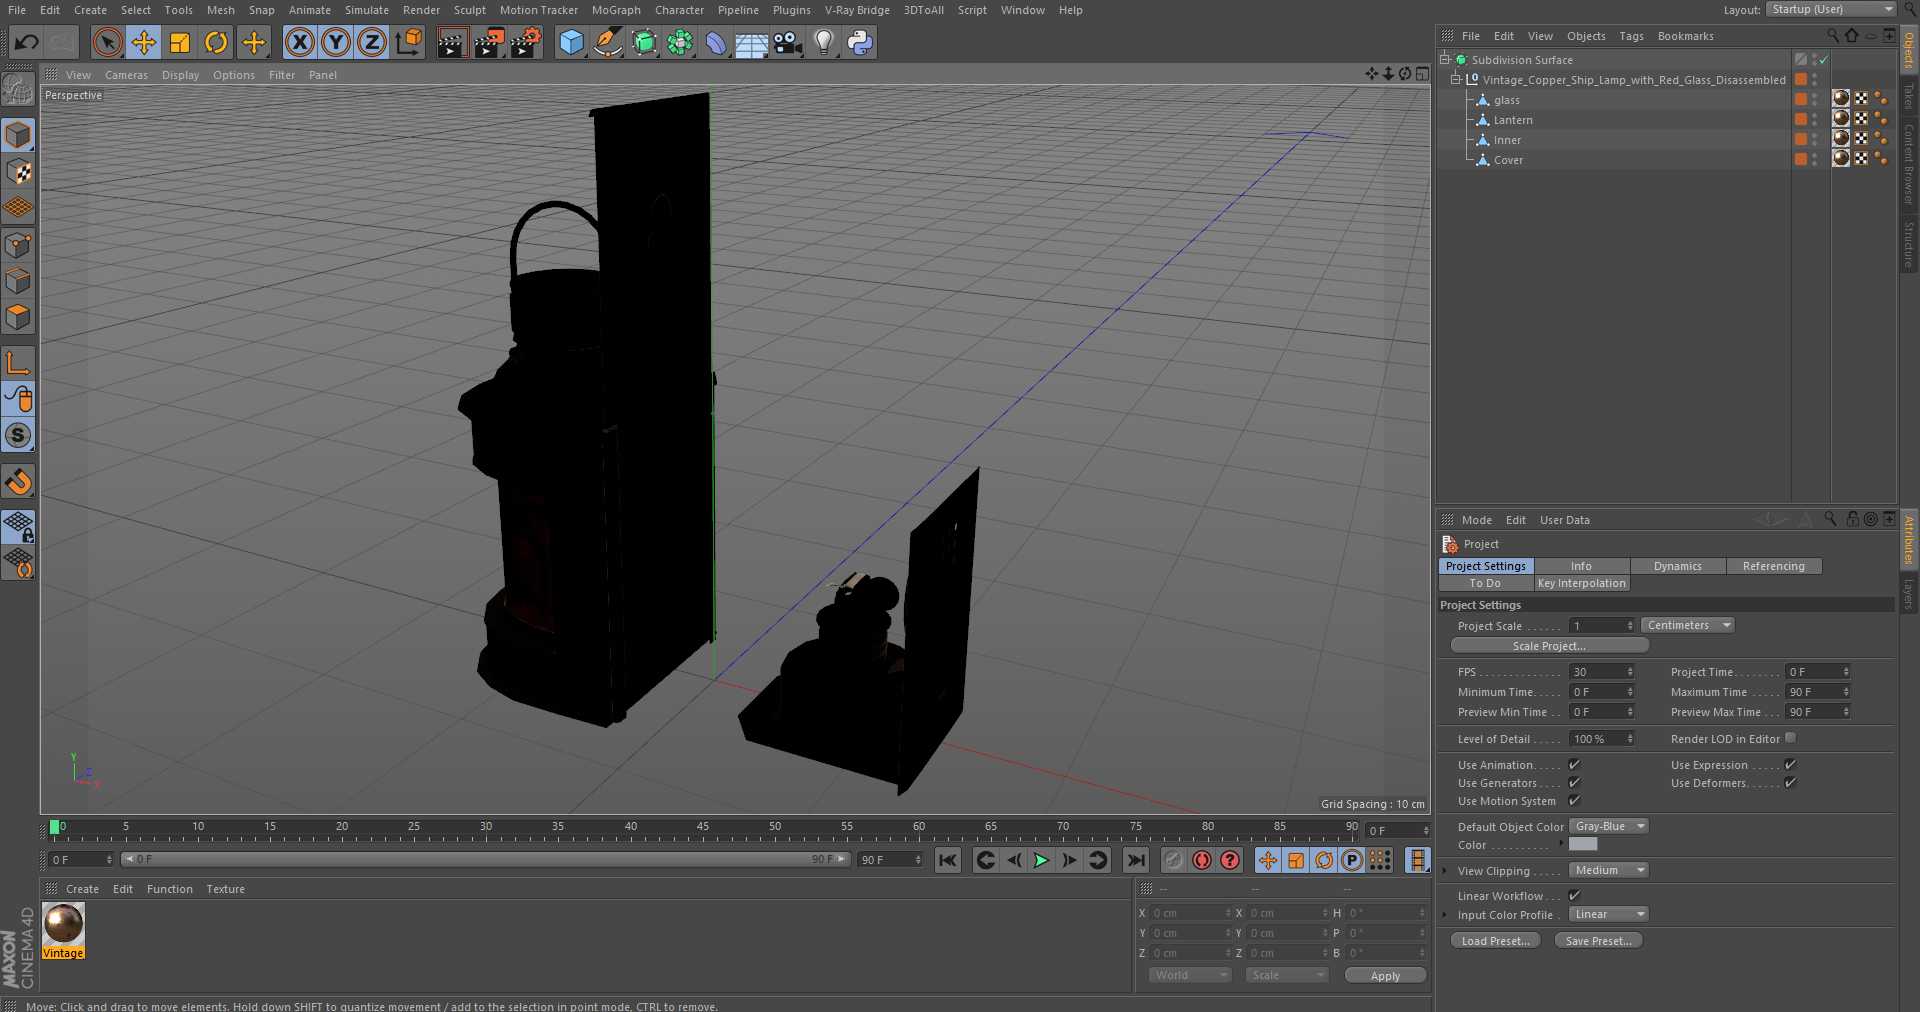Go to end of animation
Screen dimensions: 1920x1012
point(1136,860)
